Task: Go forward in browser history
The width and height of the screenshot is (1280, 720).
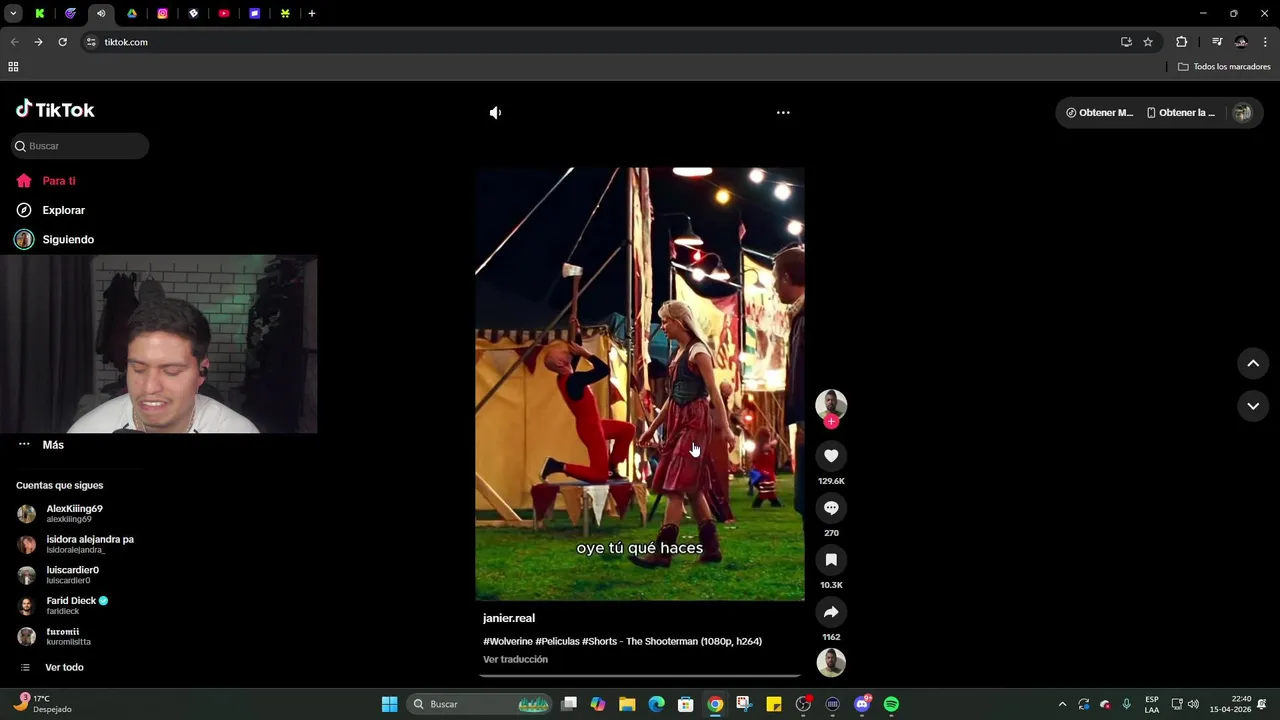Action: click(38, 42)
